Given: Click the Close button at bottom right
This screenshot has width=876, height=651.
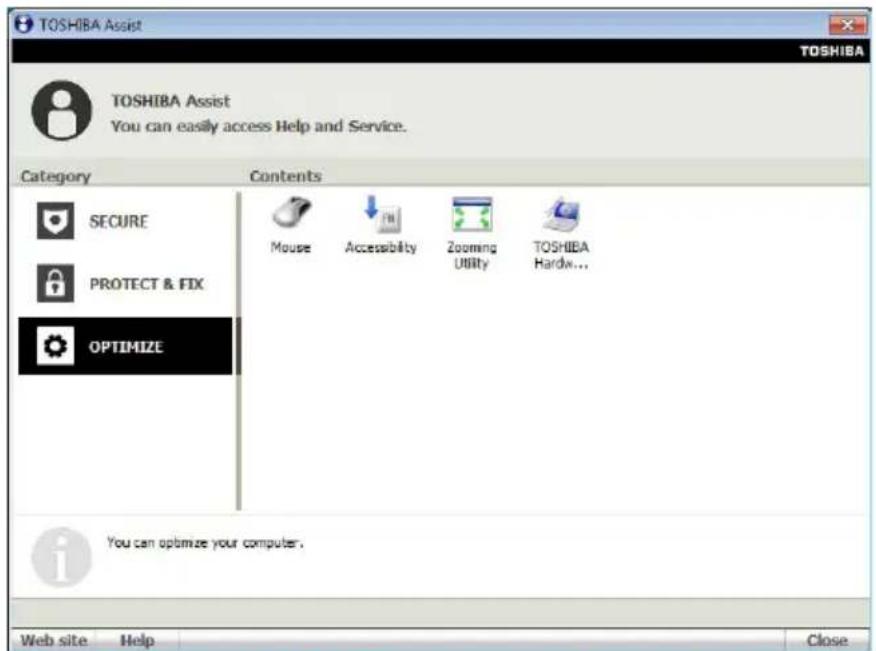Looking at the screenshot, I should 827,640.
